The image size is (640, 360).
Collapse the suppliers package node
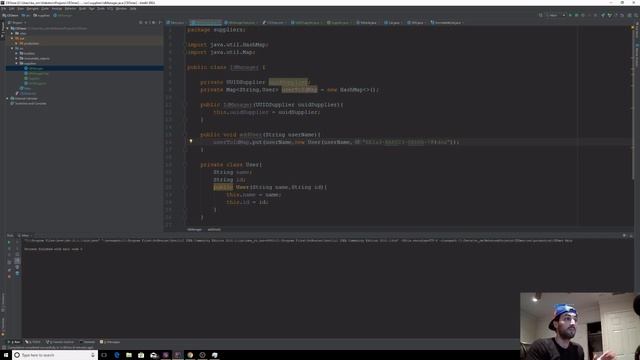point(17,63)
